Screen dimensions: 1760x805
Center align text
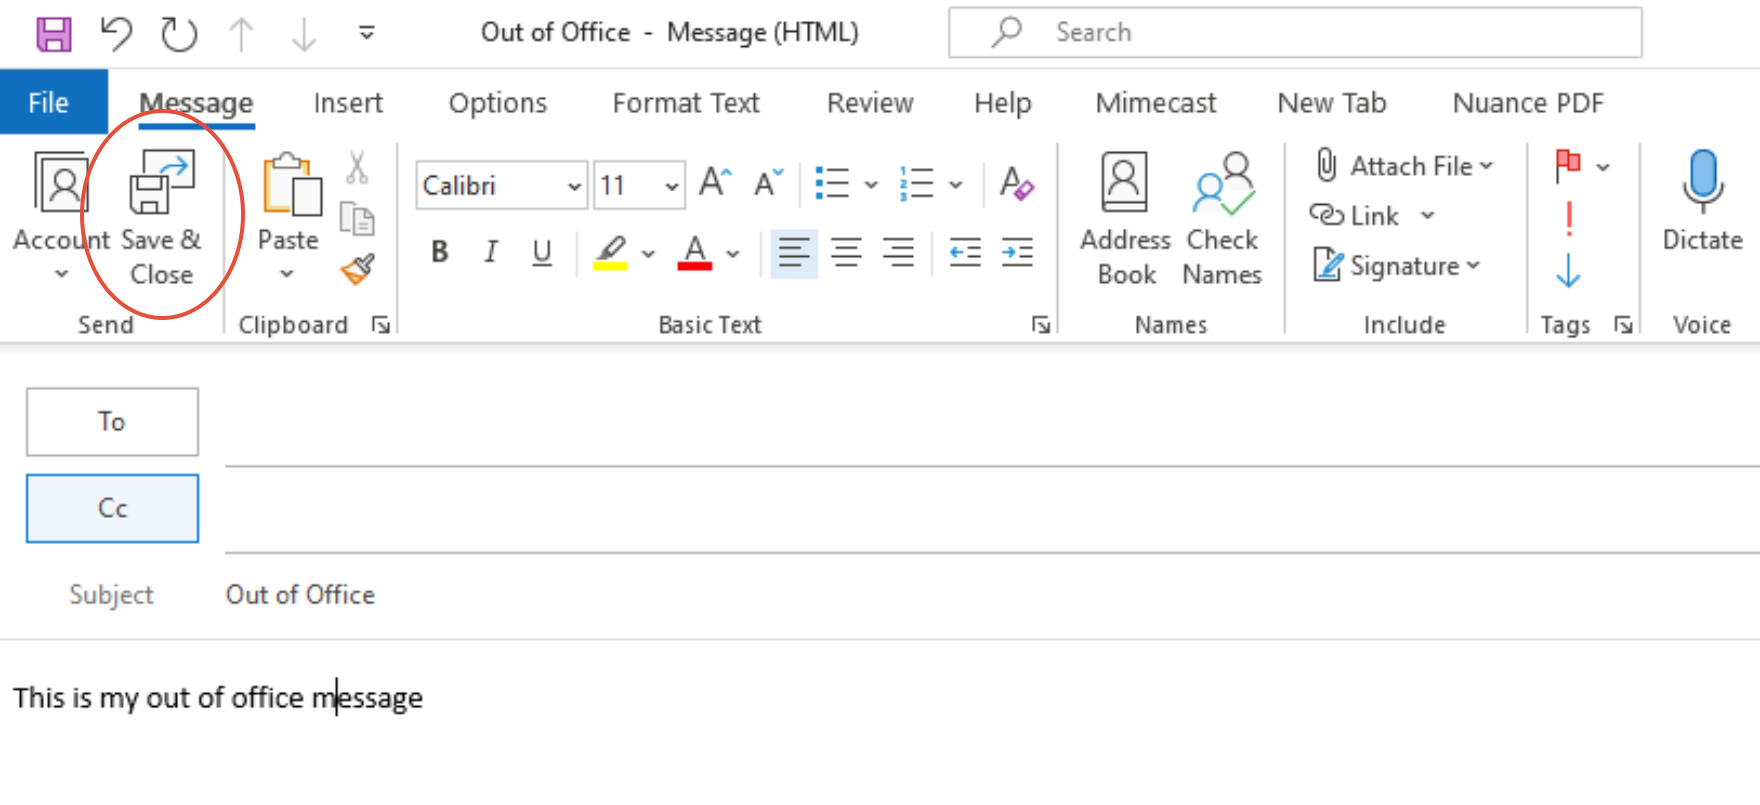(846, 253)
